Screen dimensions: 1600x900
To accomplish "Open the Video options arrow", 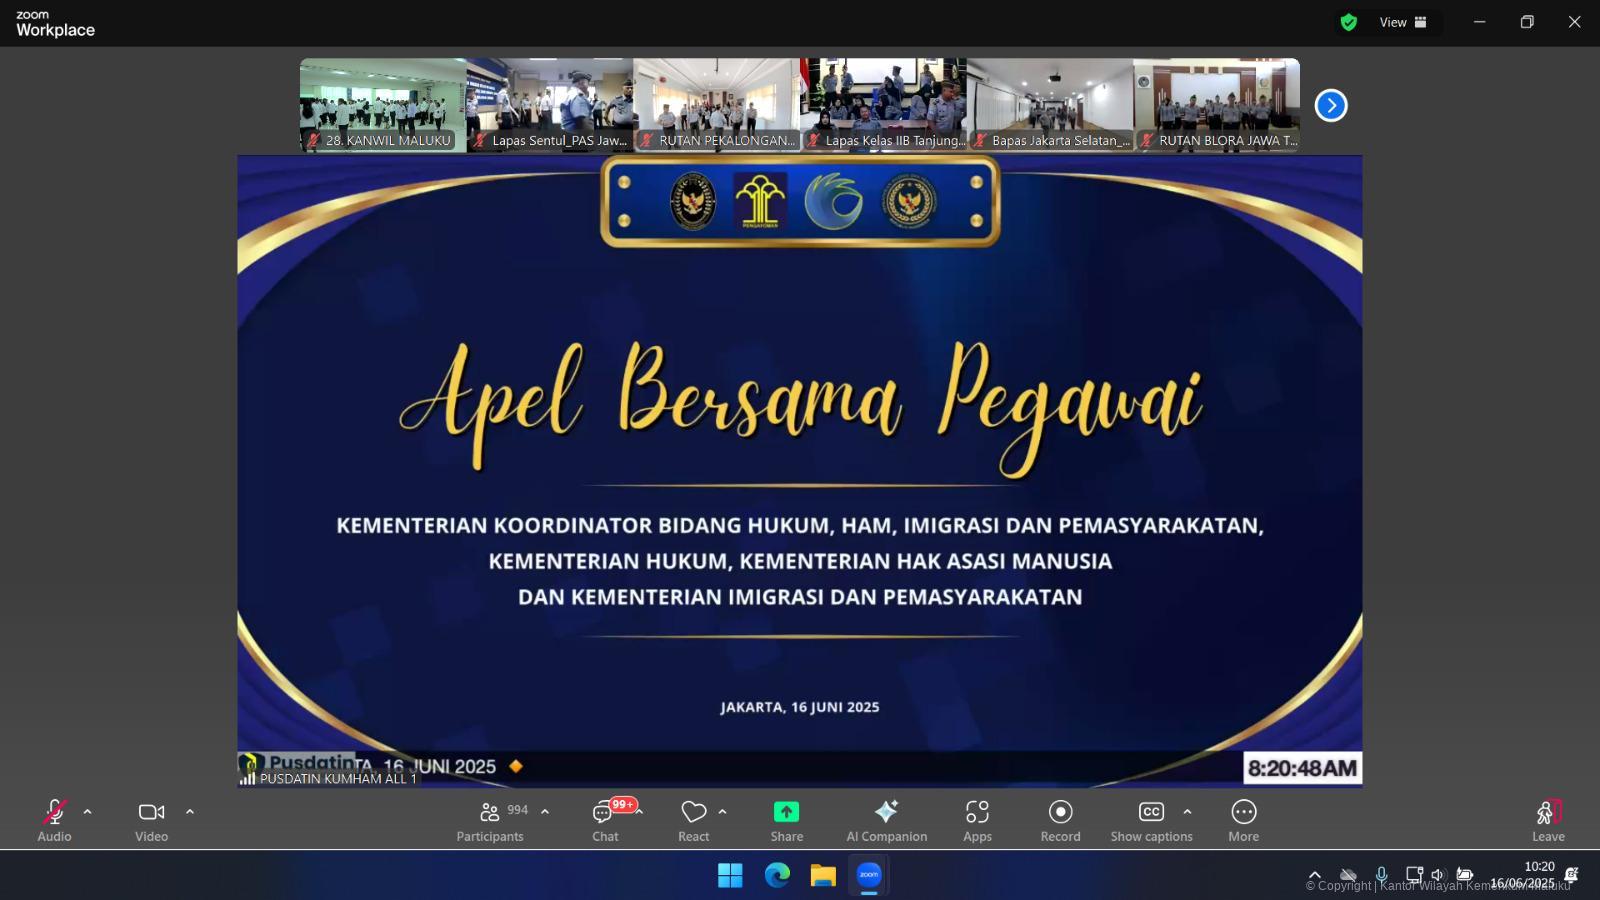I will coord(190,812).
